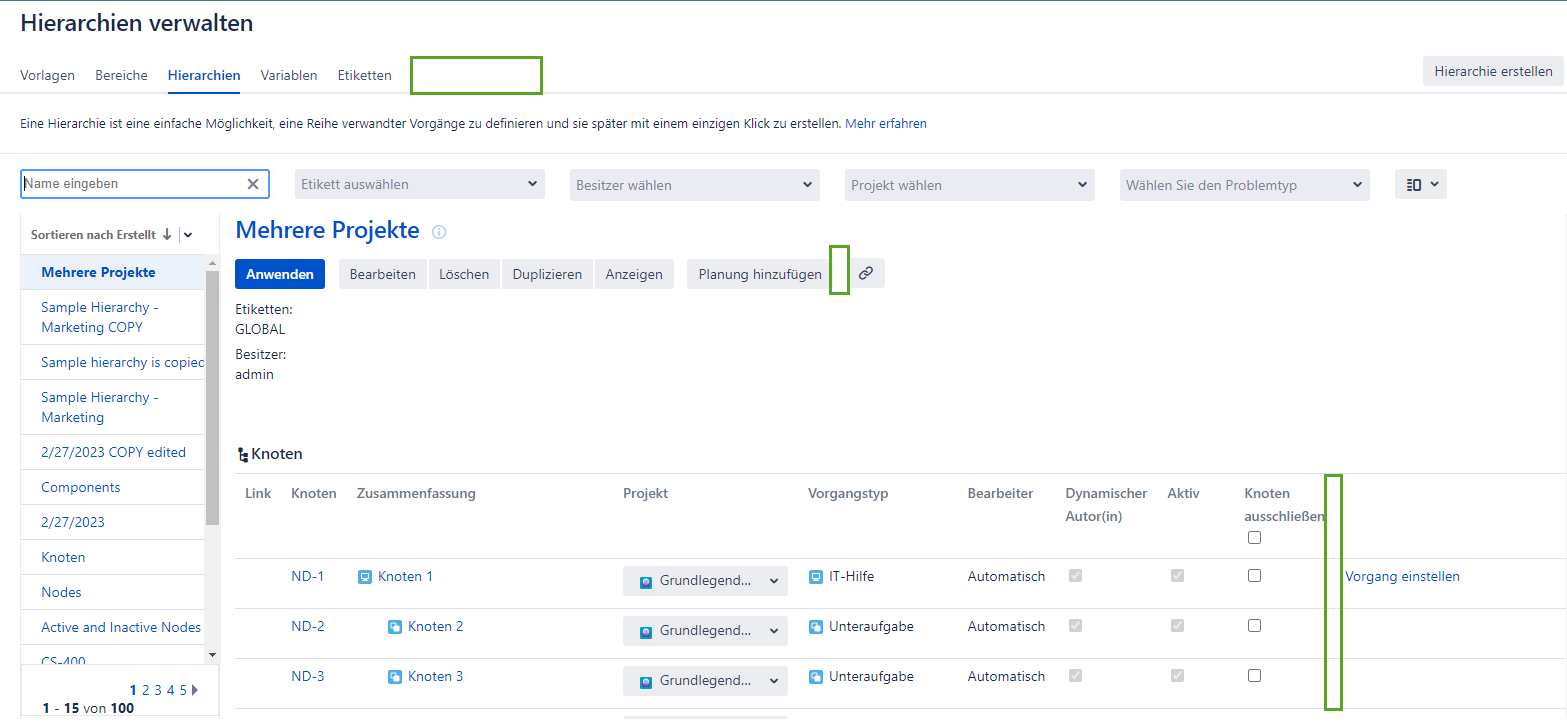Open project dropdown for ND-1 row
This screenshot has height=728, width=1567.
pyautogui.click(x=705, y=581)
